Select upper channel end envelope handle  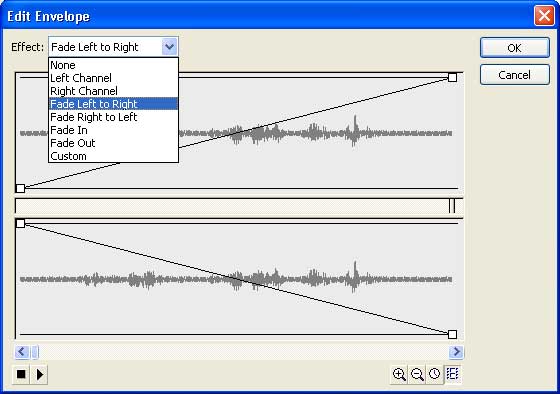tap(452, 77)
